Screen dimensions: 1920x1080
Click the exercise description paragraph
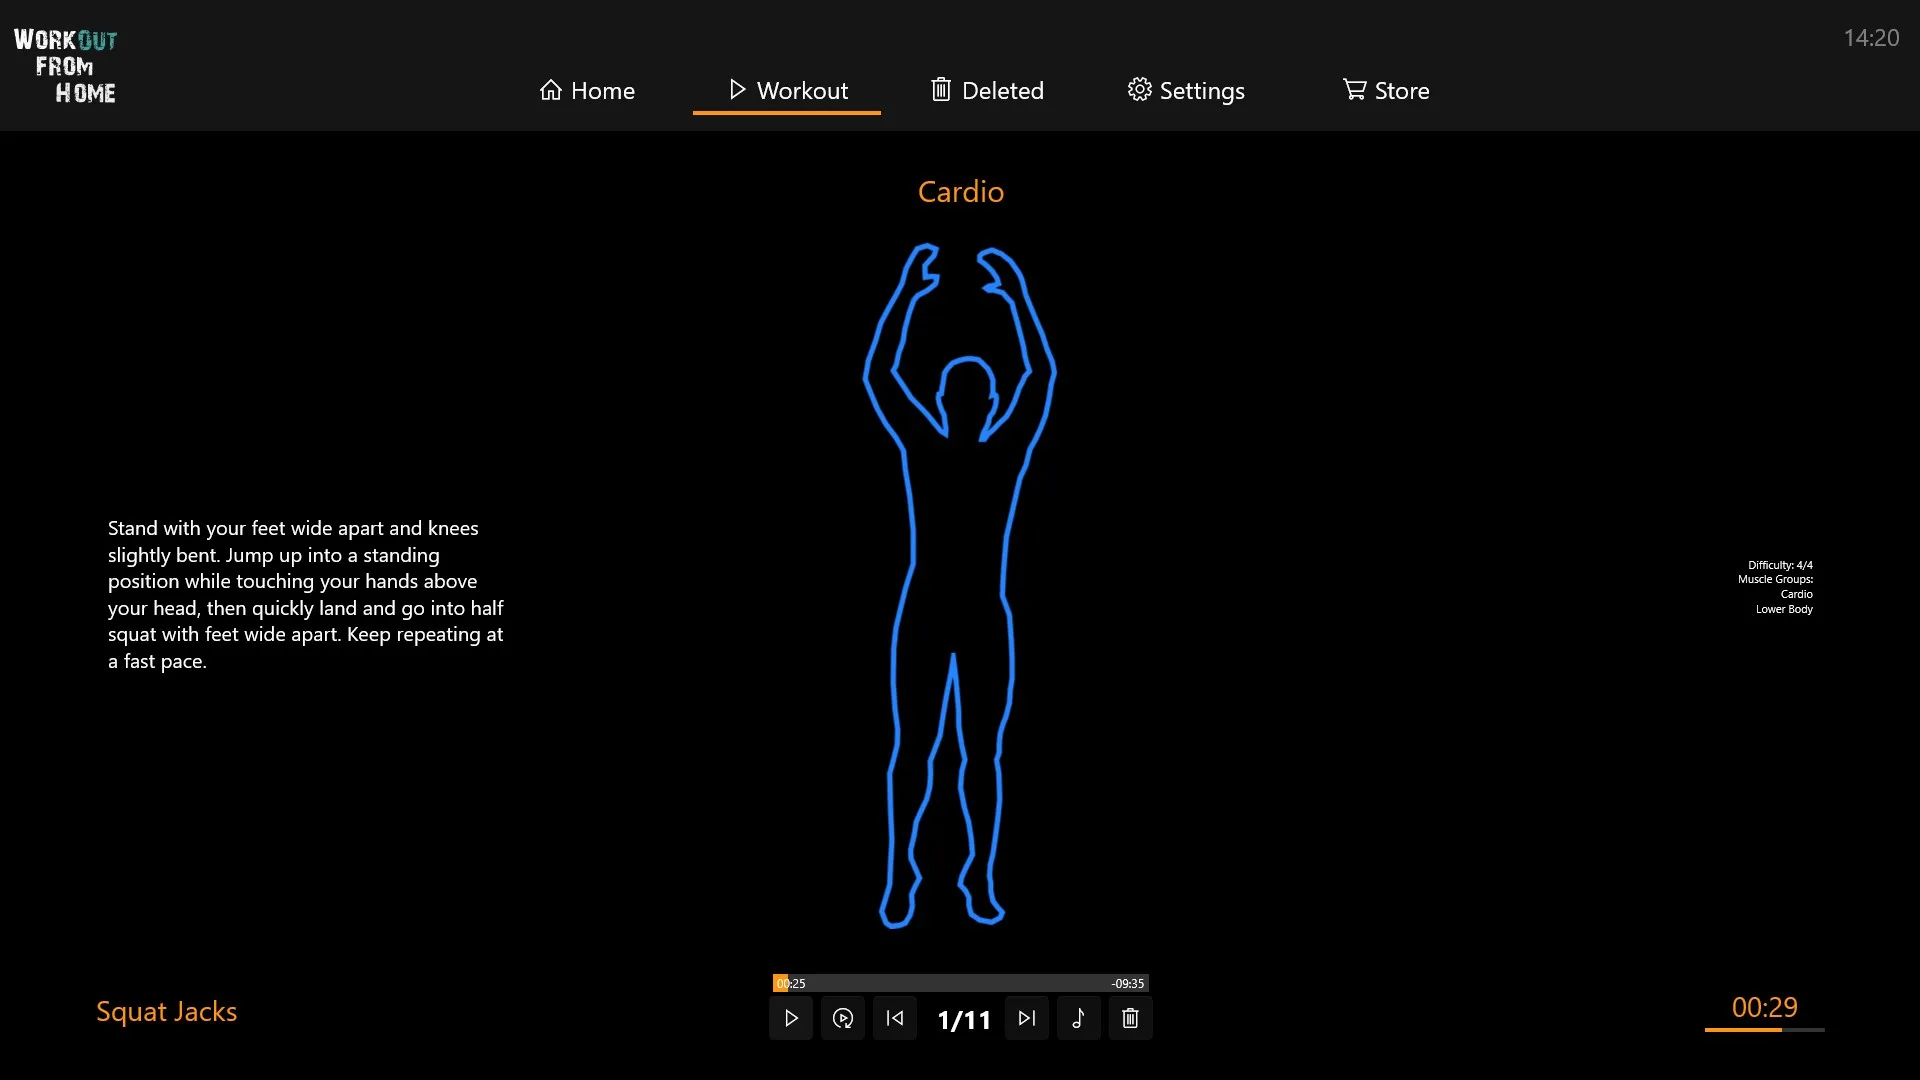[305, 594]
